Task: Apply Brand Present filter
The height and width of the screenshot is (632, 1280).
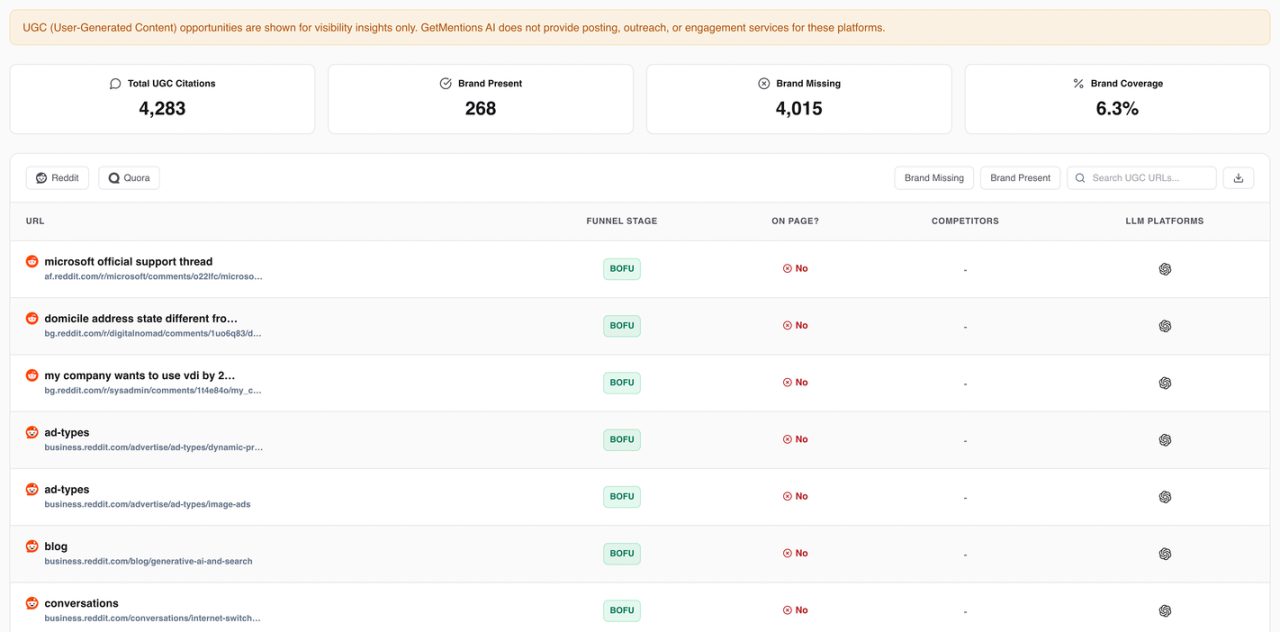Action: [1020, 178]
